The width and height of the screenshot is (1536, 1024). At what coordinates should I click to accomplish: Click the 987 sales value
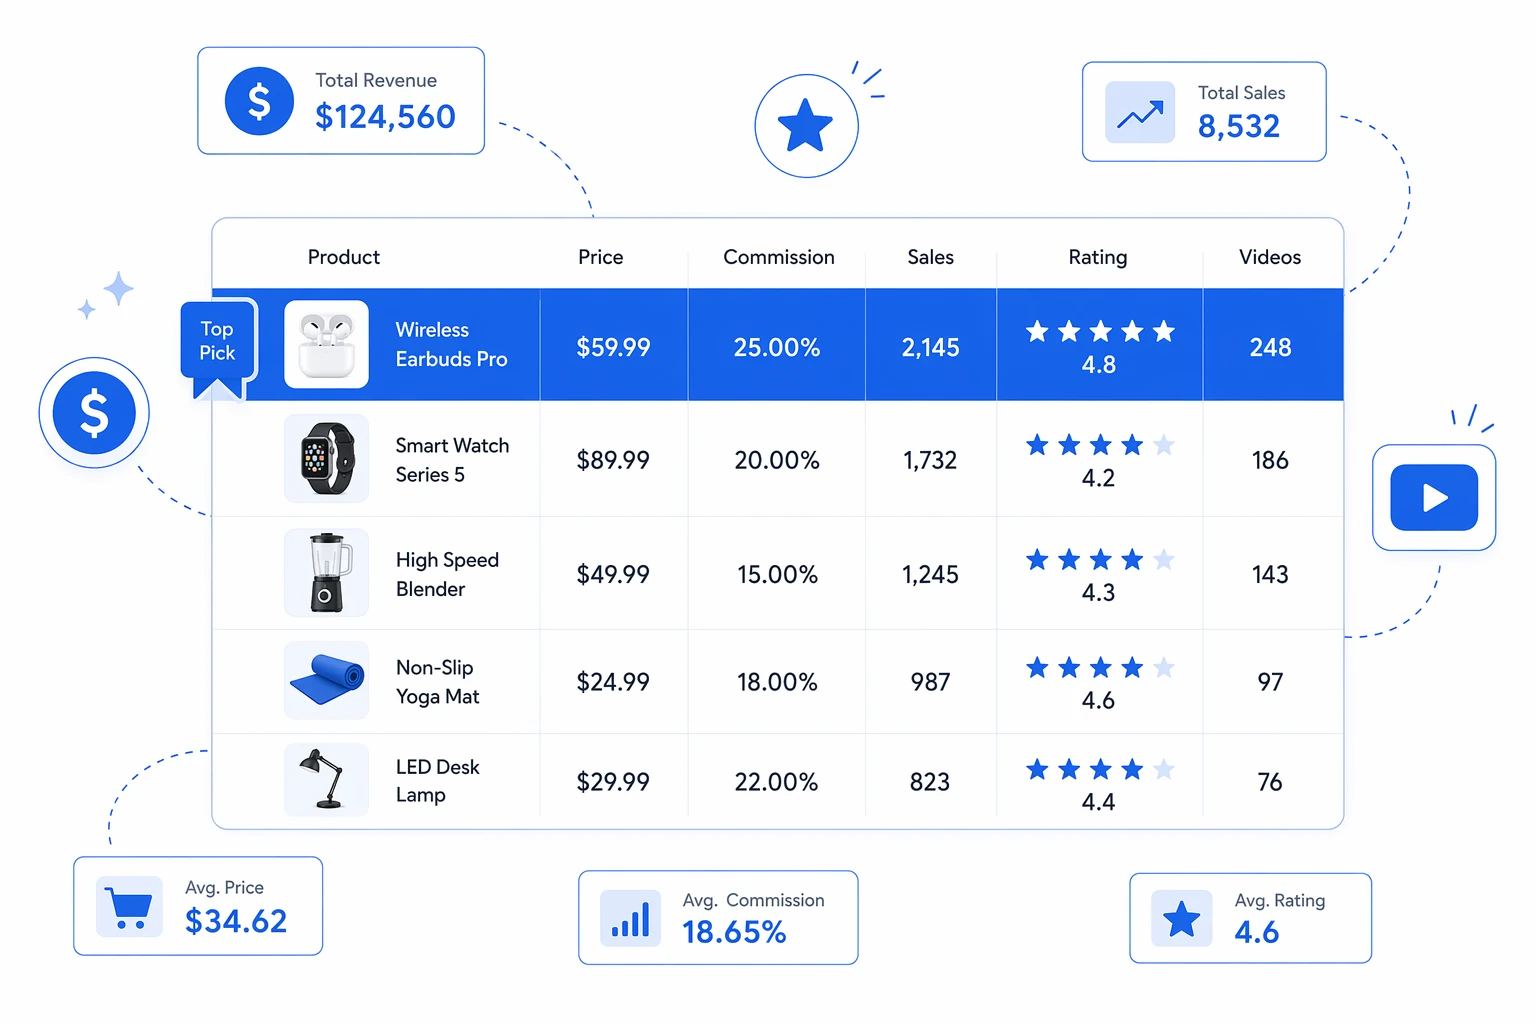pos(930,682)
